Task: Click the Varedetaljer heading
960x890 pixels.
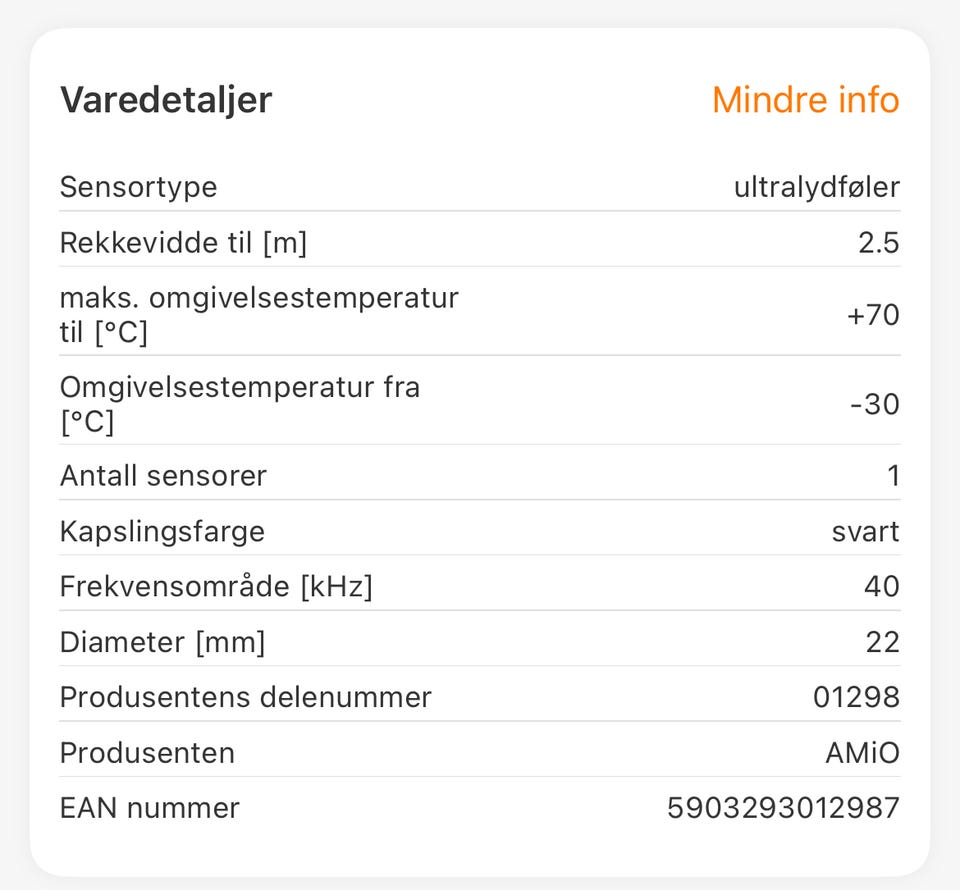Action: coord(166,100)
